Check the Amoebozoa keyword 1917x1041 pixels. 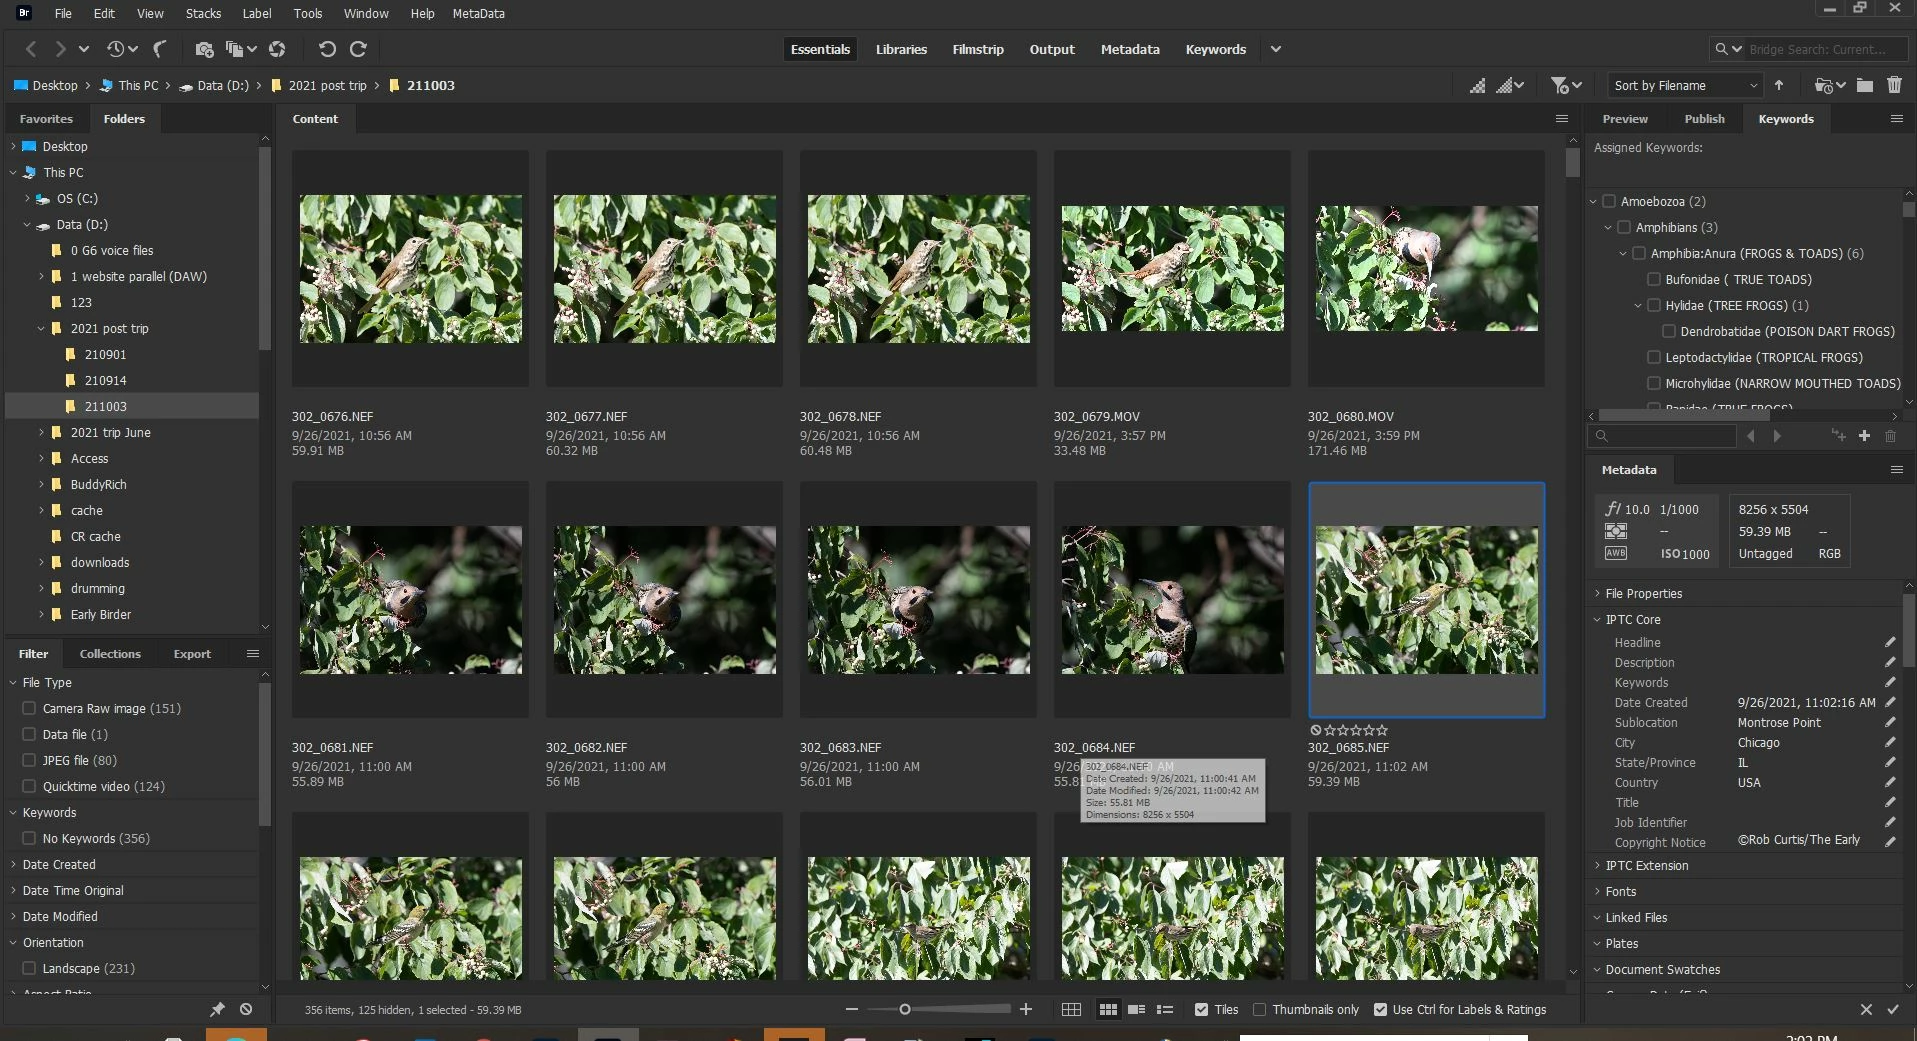click(x=1609, y=202)
